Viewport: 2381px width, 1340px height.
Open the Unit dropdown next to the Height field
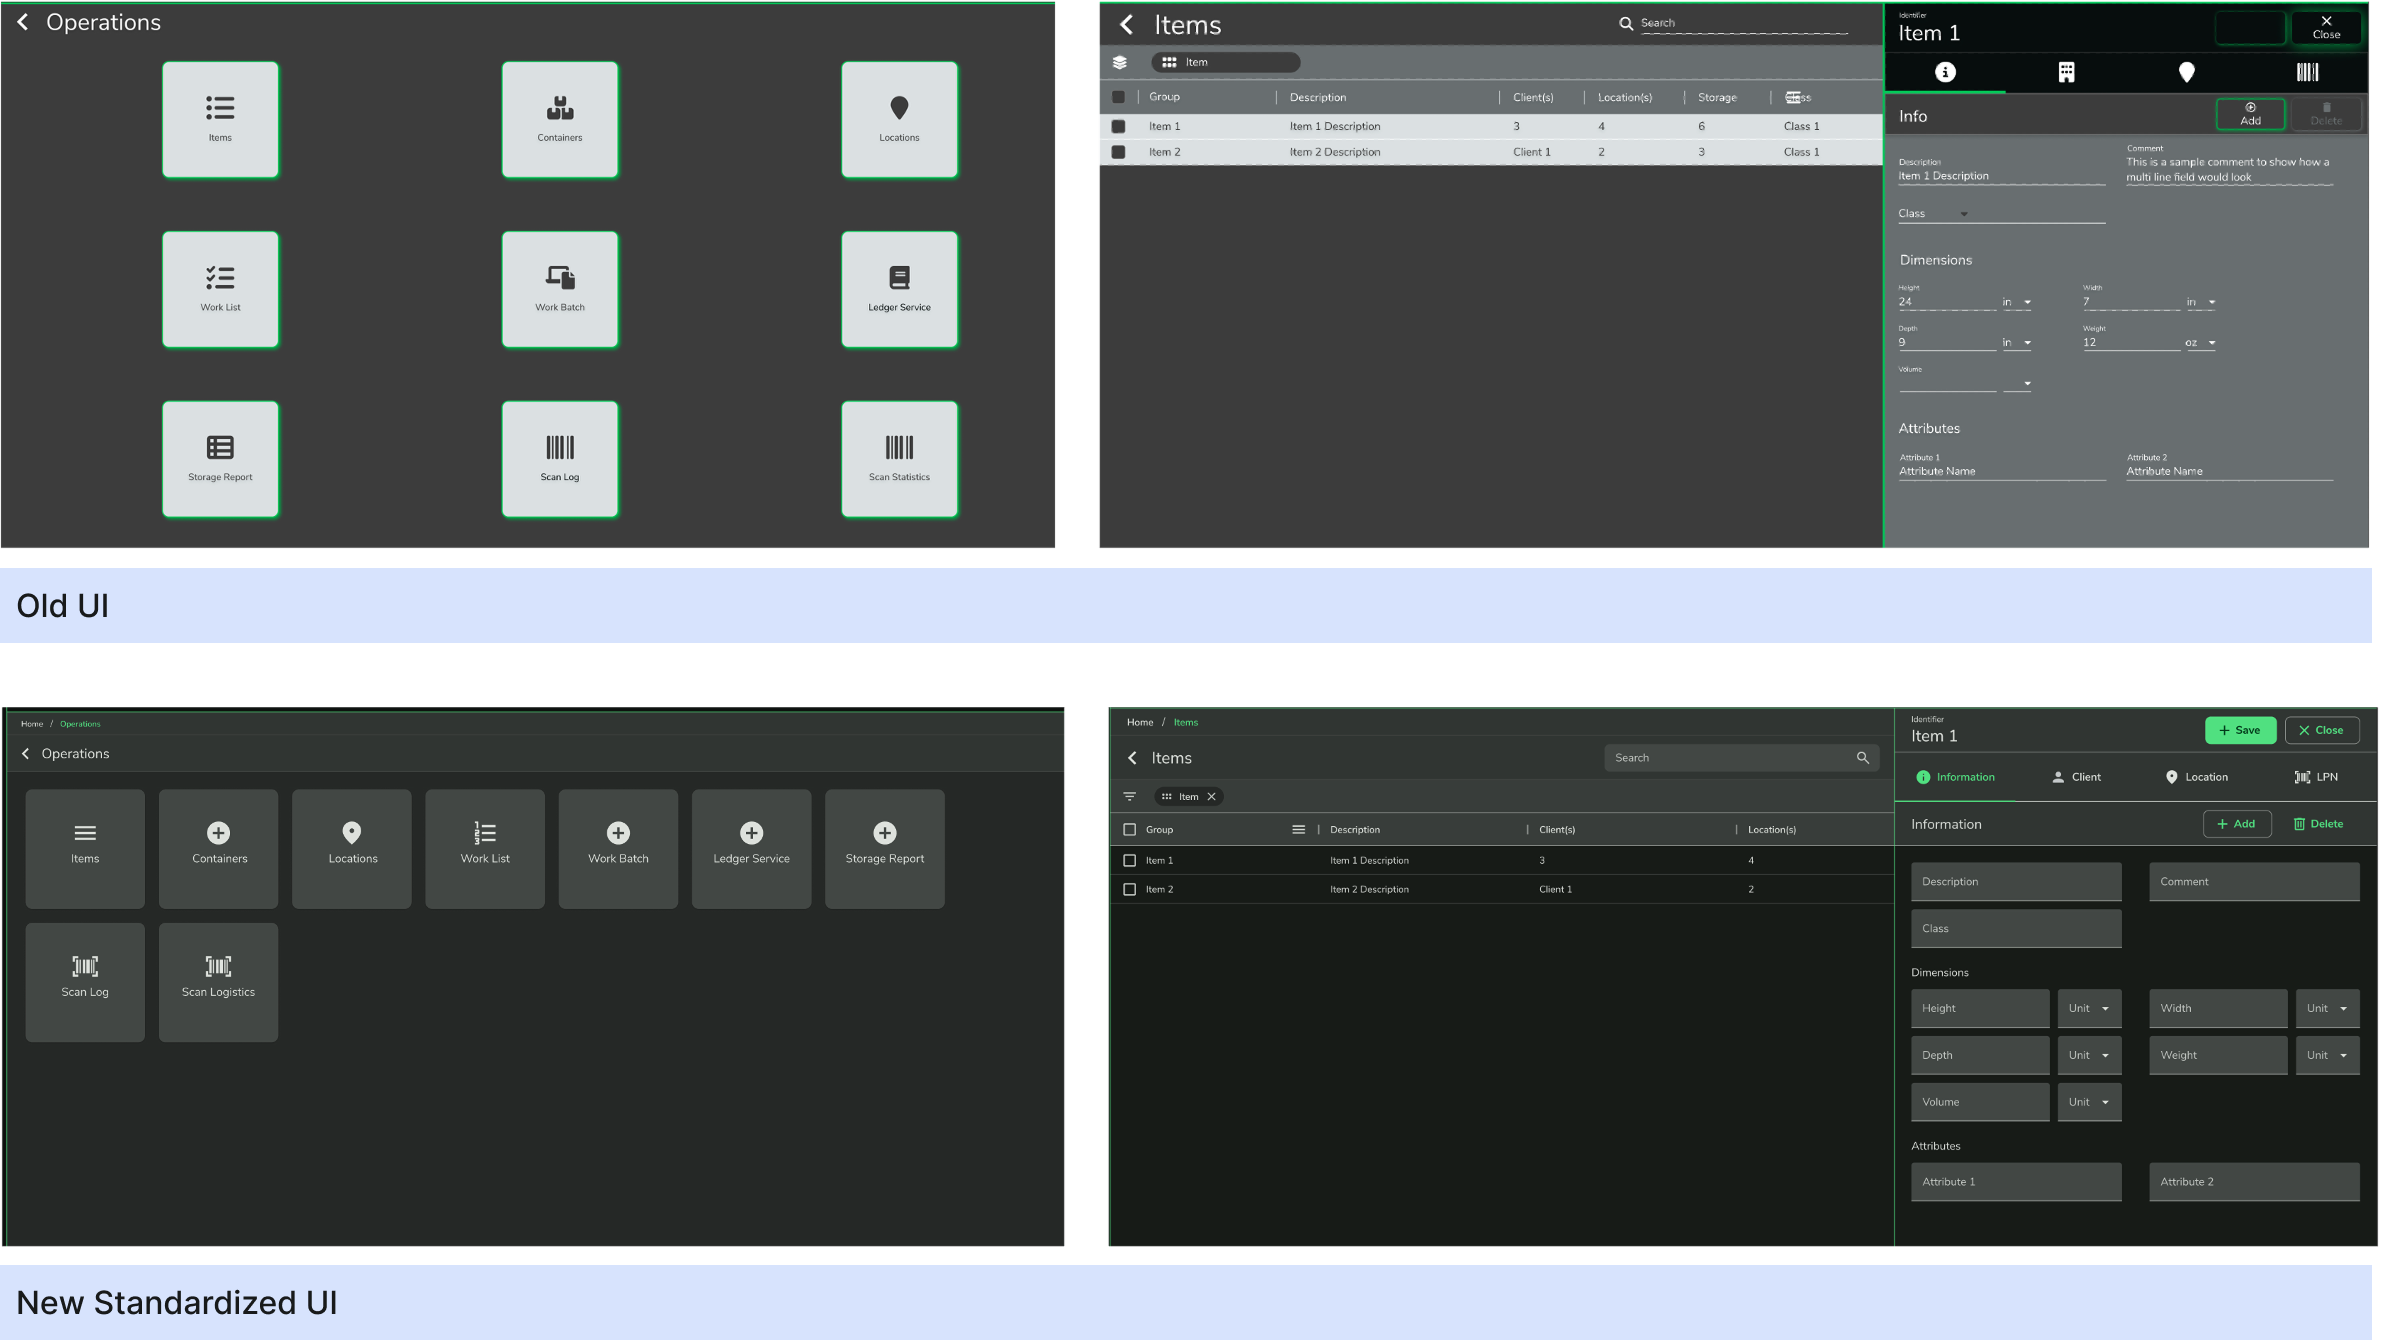[x=2089, y=1008]
